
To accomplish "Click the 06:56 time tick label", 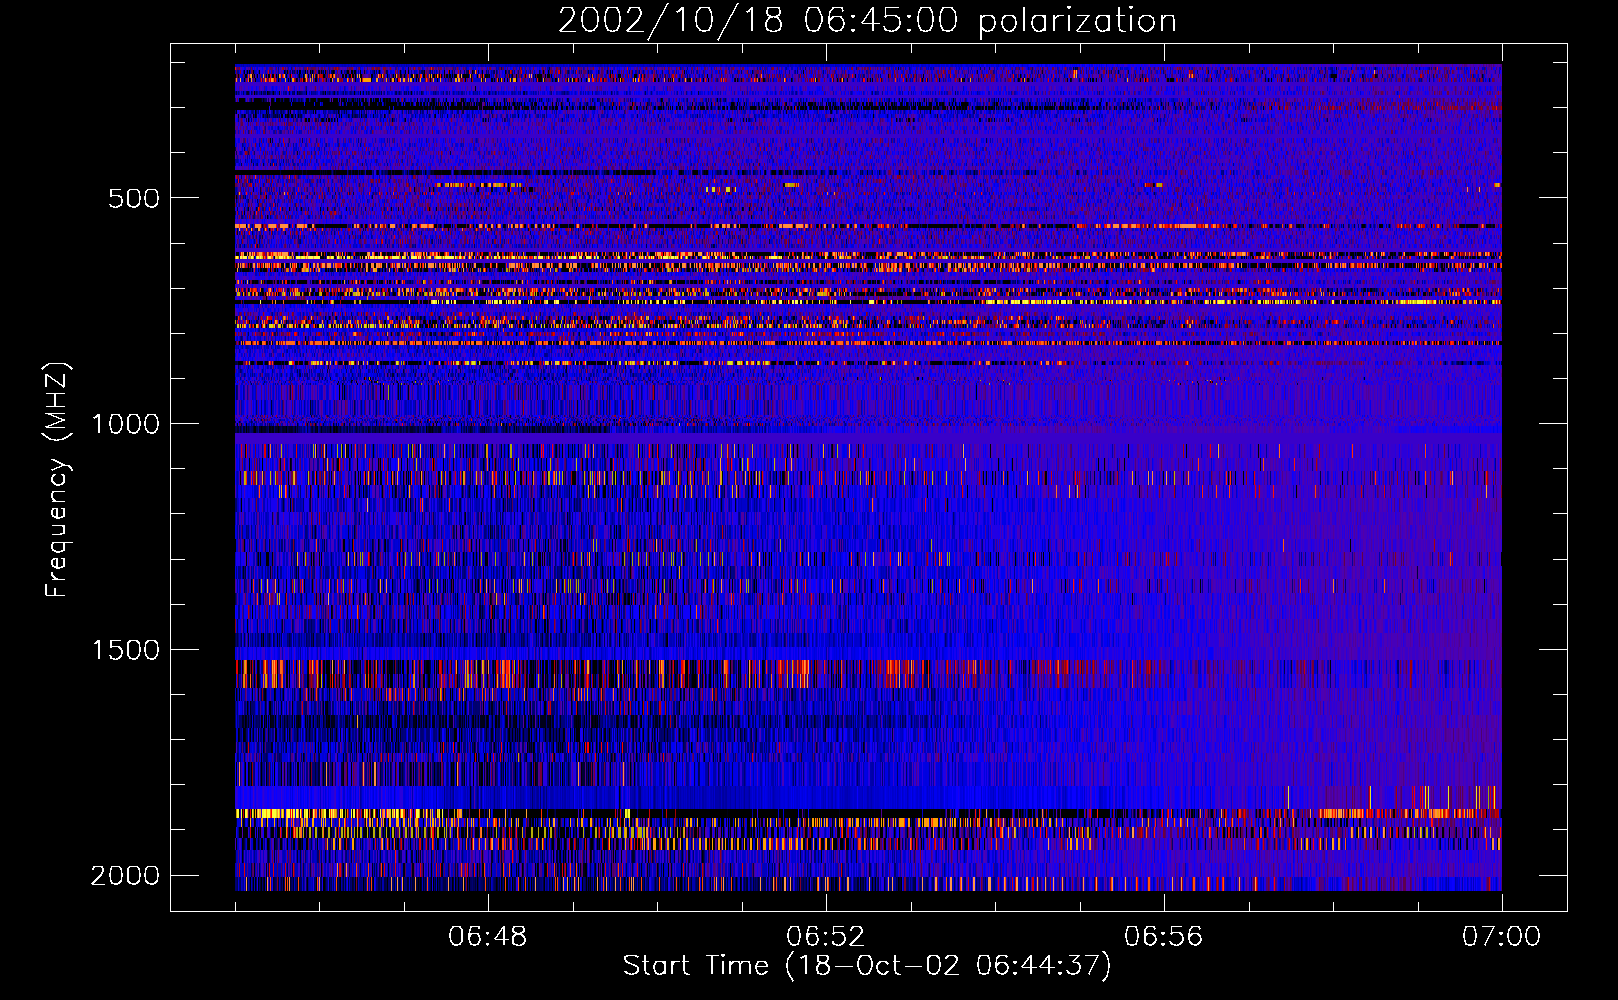I will coord(1164,937).
